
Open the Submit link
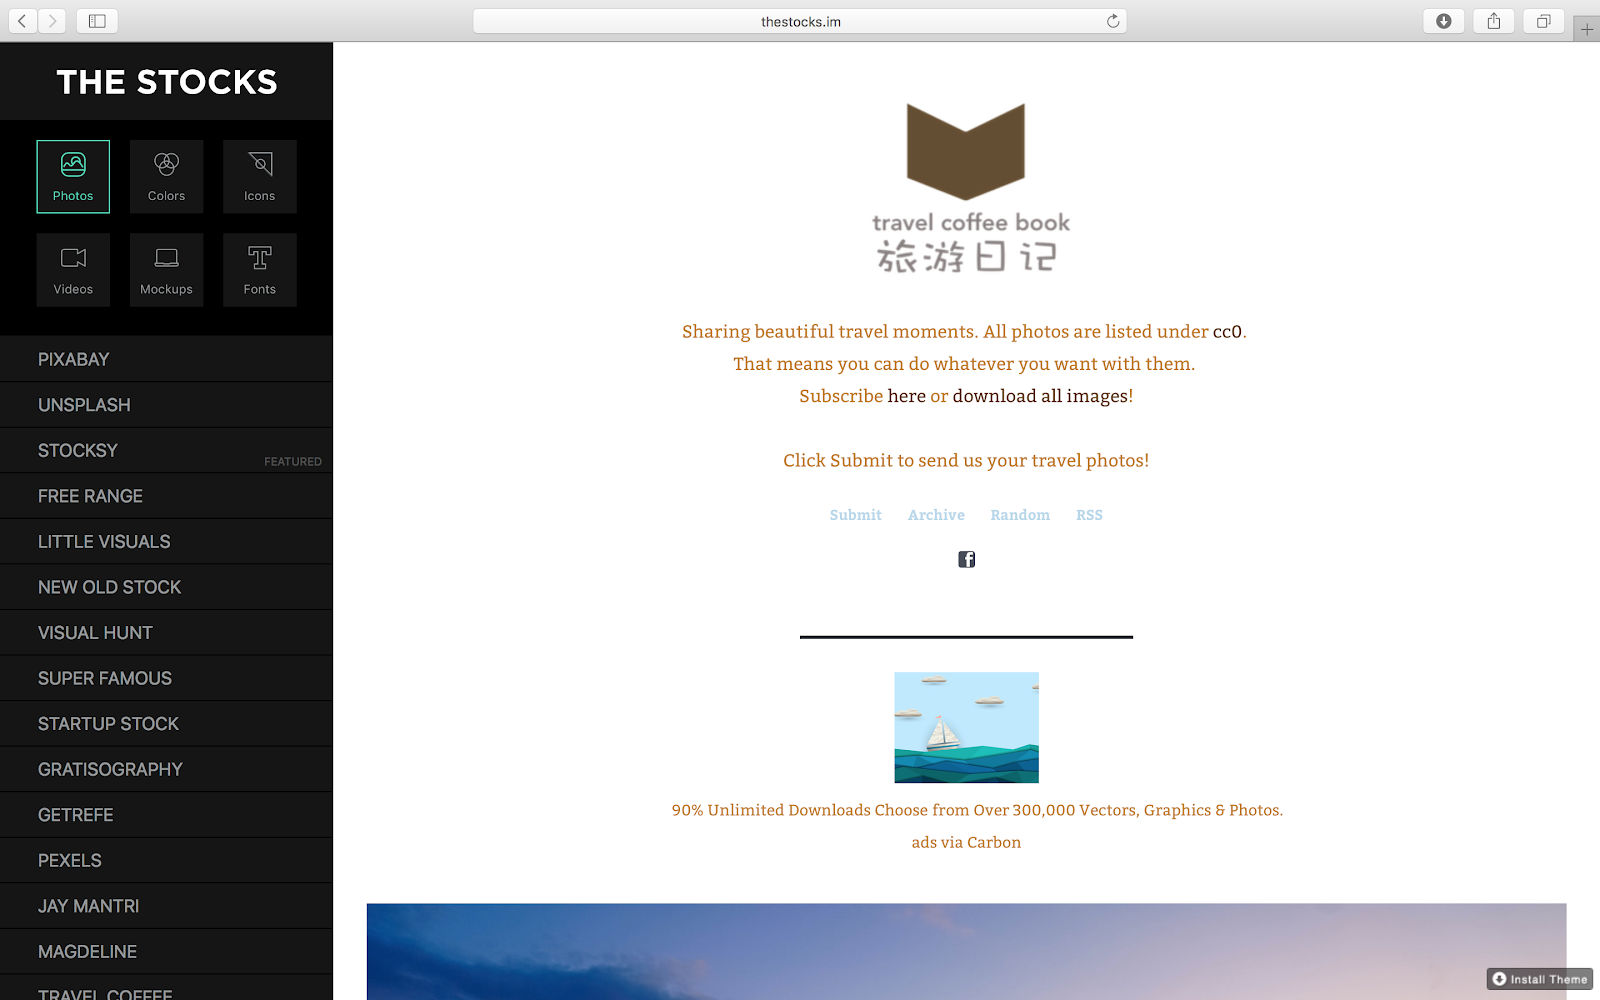point(856,515)
